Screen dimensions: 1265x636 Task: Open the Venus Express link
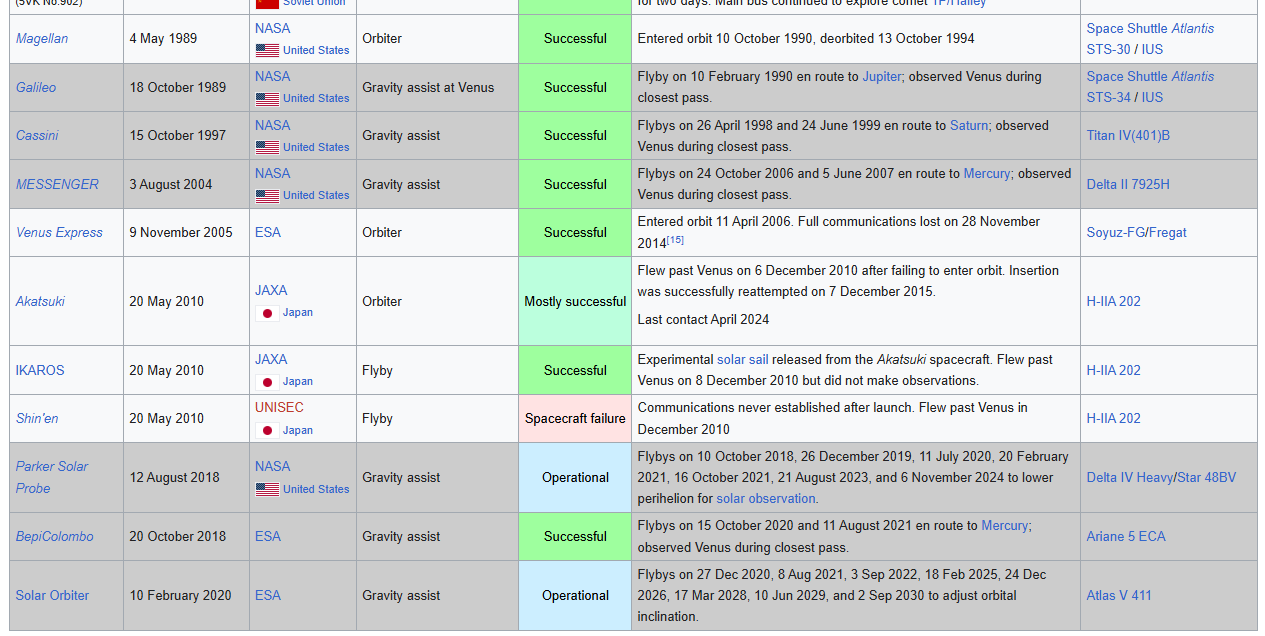click(x=59, y=232)
